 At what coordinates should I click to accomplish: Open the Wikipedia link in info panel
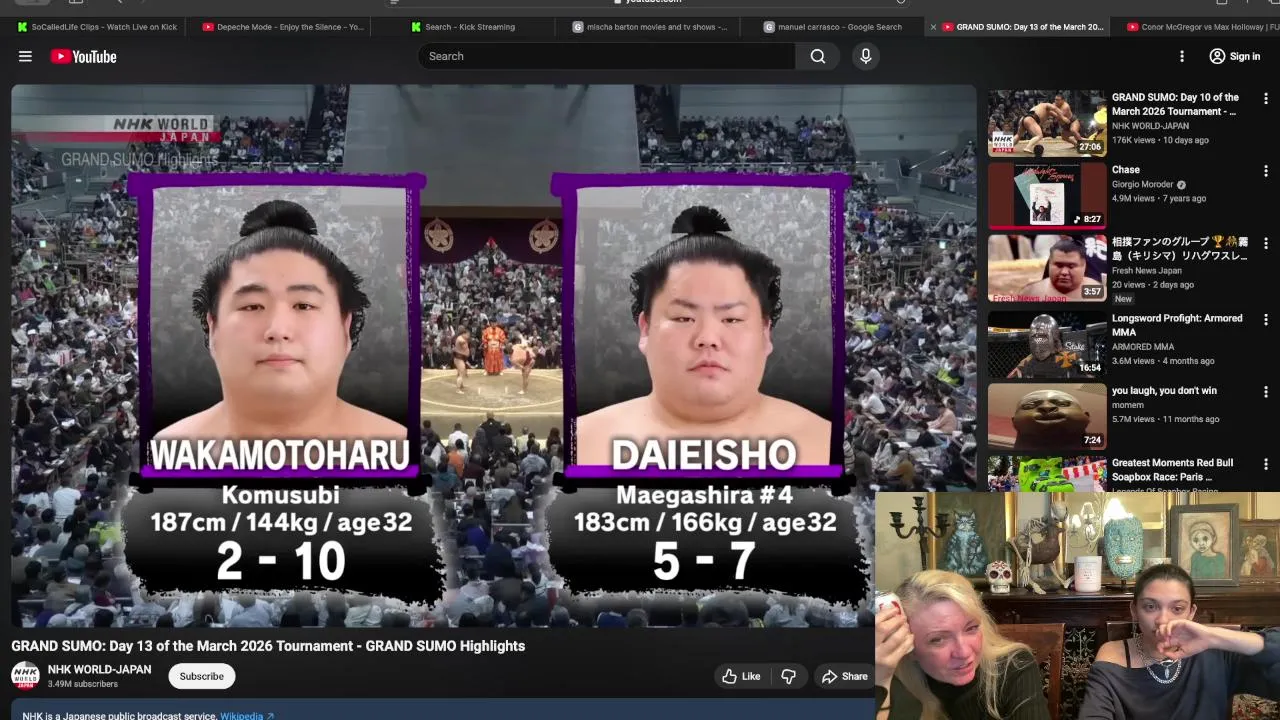click(247, 716)
